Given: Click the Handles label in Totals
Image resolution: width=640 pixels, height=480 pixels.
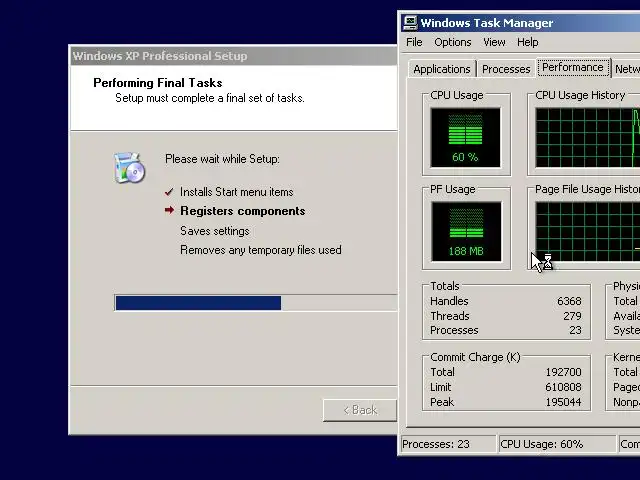Looking at the screenshot, I should pyautogui.click(x=449, y=301).
